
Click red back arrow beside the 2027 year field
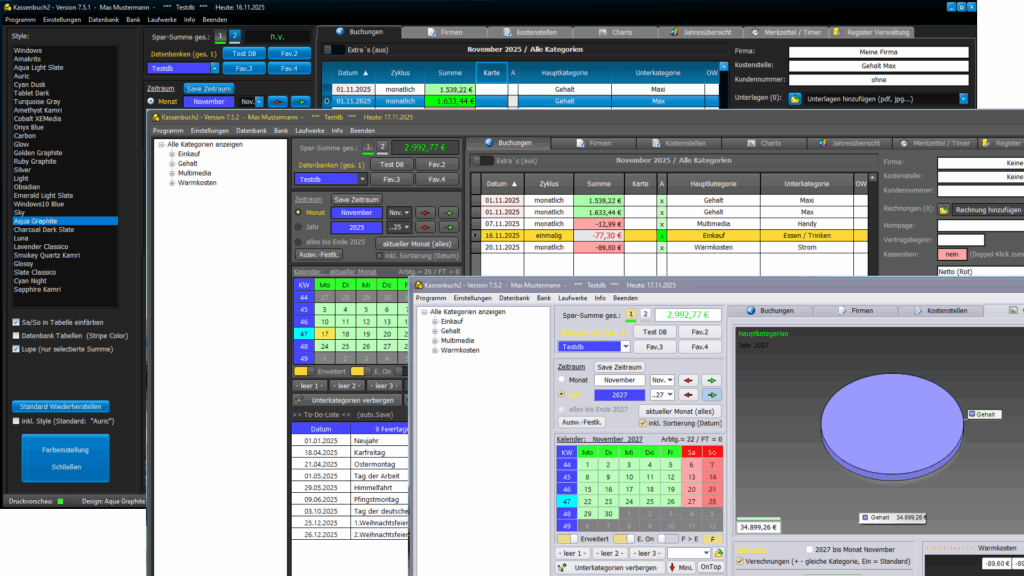click(687, 395)
